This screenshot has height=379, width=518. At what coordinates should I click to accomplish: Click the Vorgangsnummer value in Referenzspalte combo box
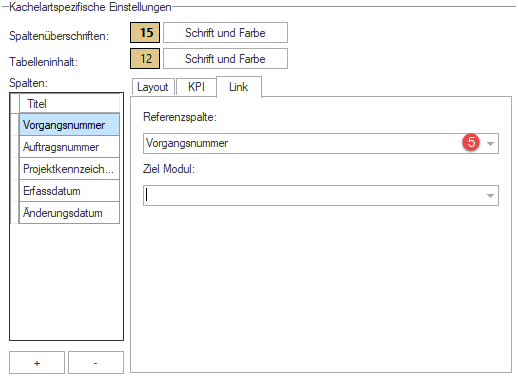pyautogui.click(x=187, y=143)
